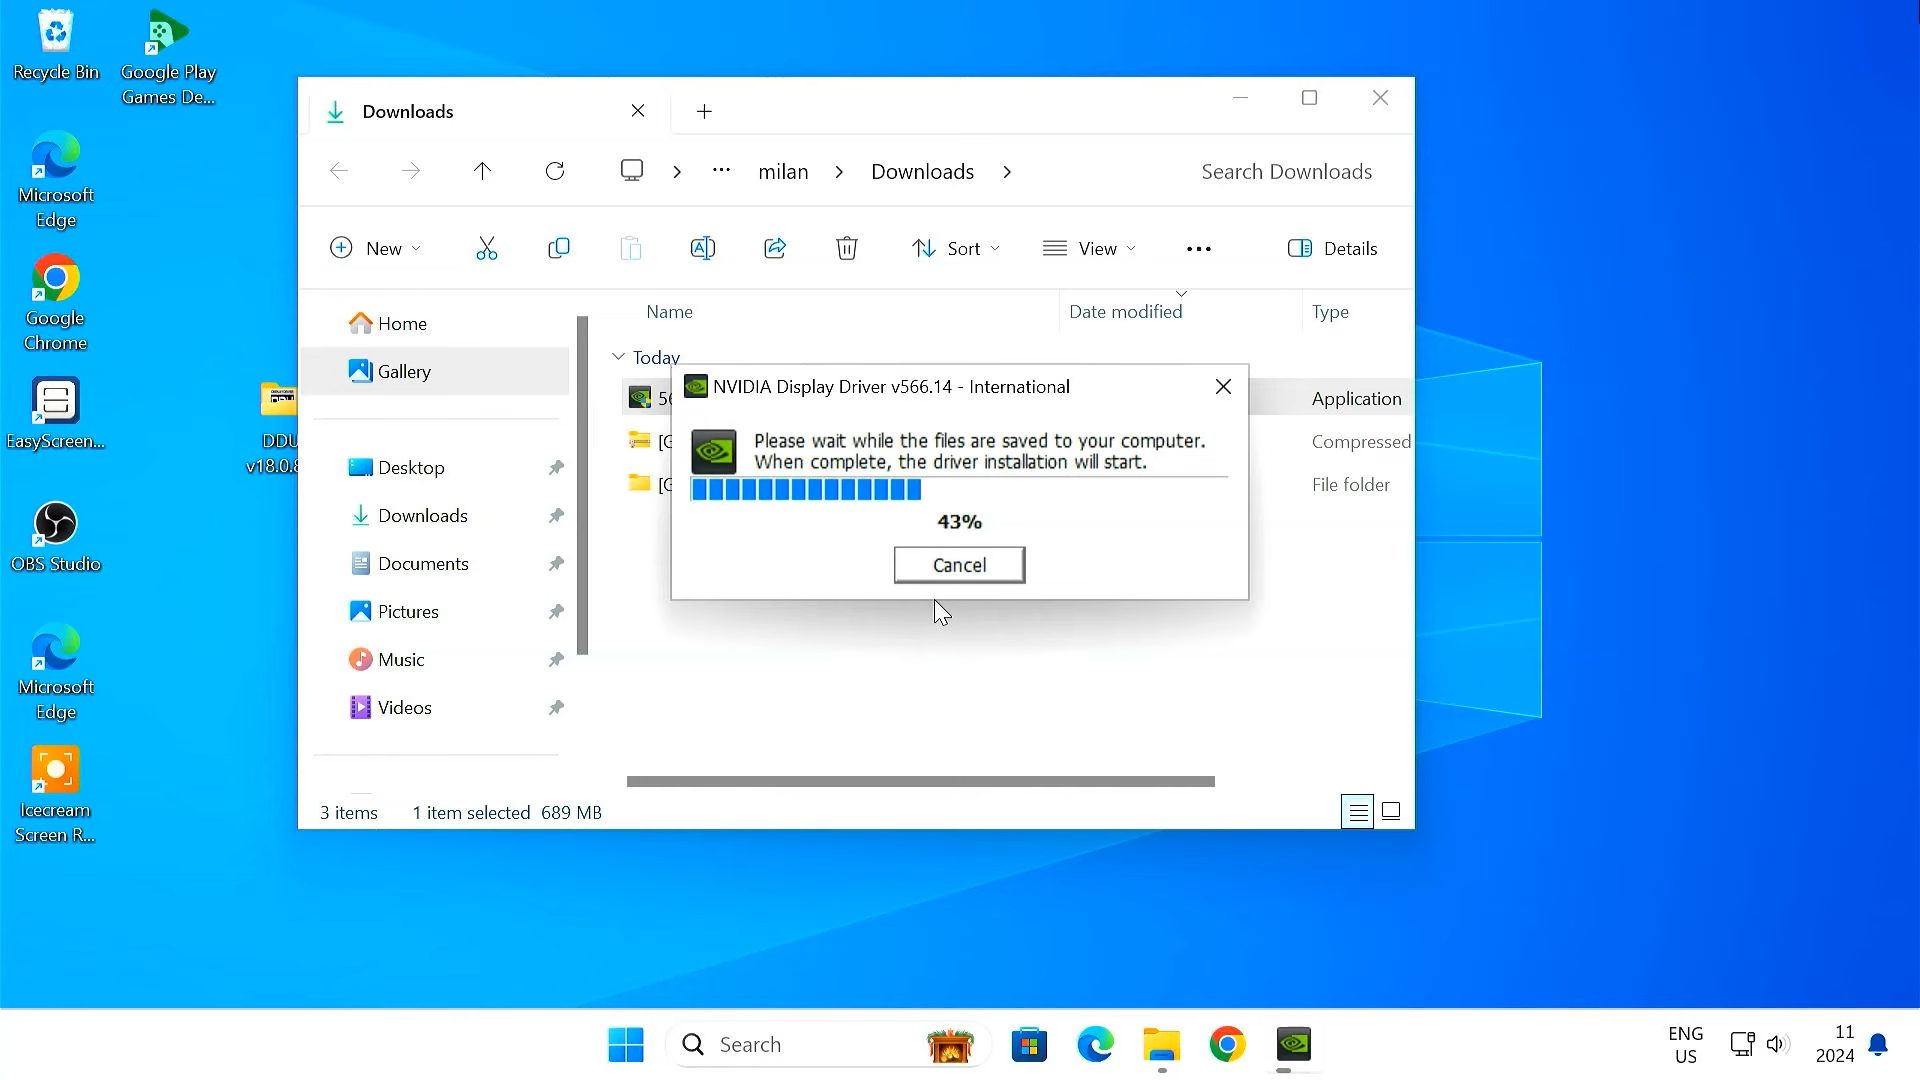Open Google Chrome desktop shortcut
The height and width of the screenshot is (1080, 1920).
pos(56,304)
